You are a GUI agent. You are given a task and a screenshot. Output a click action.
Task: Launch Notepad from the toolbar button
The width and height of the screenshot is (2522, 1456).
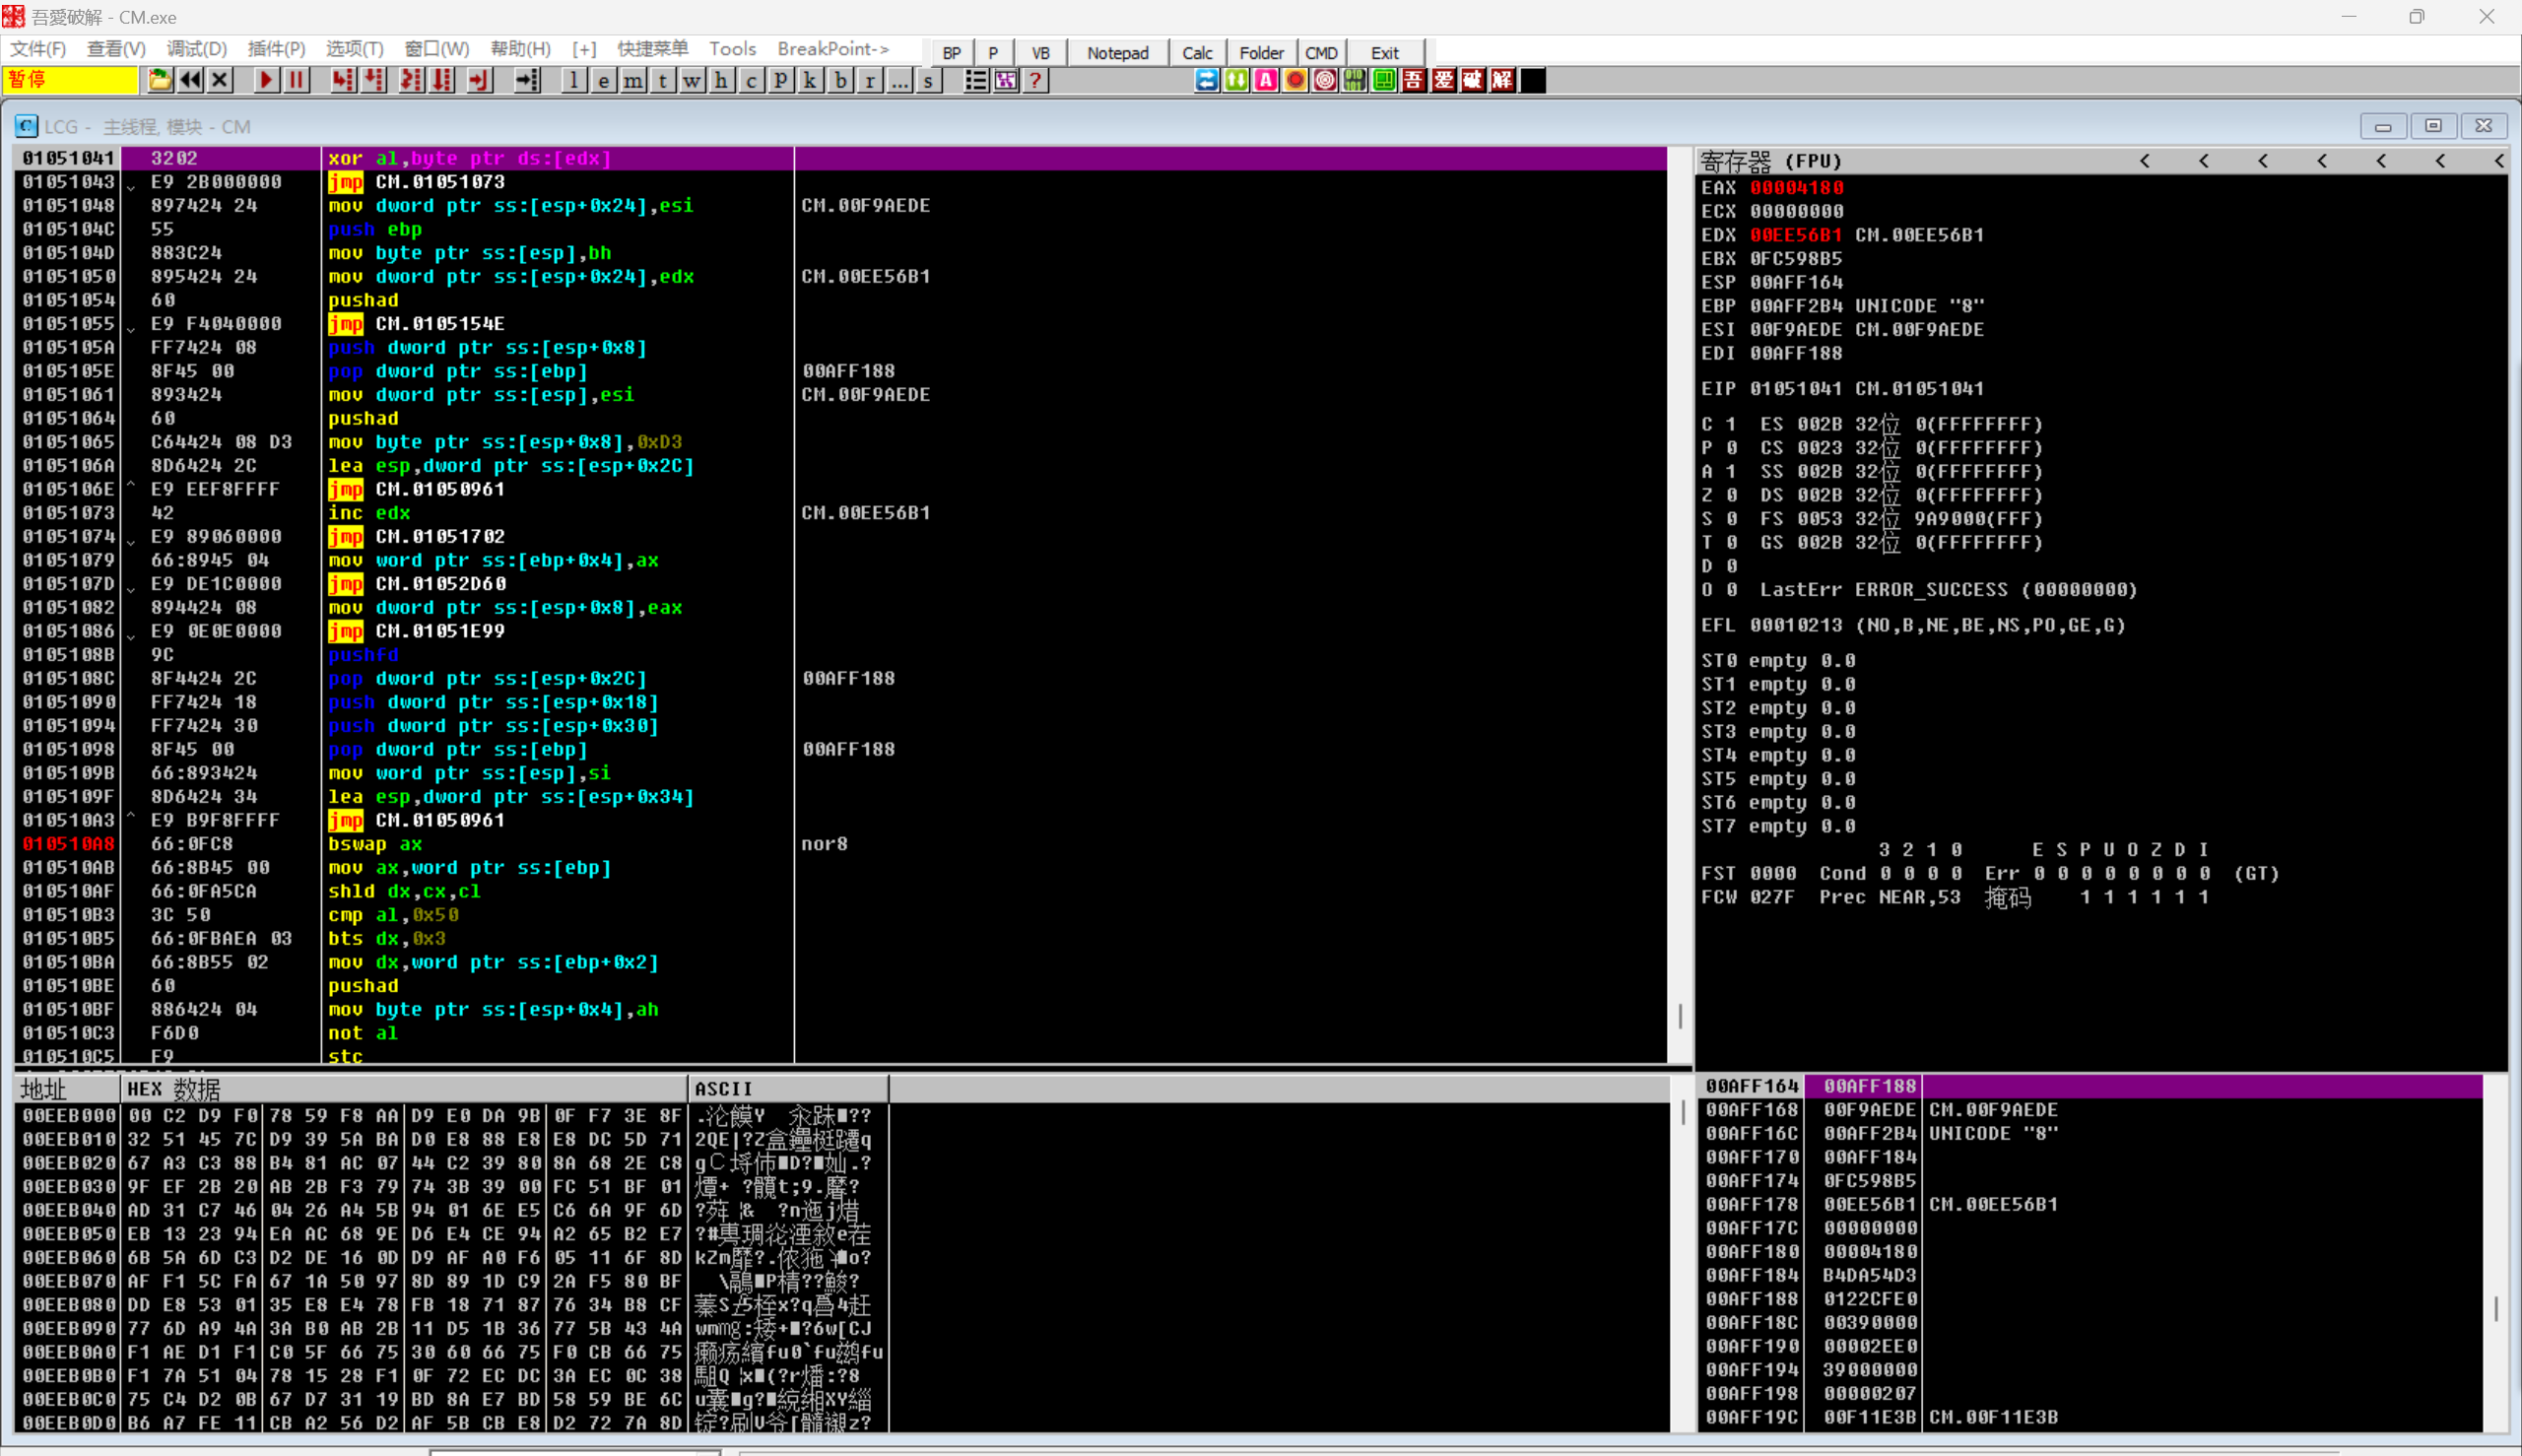pyautogui.click(x=1117, y=53)
